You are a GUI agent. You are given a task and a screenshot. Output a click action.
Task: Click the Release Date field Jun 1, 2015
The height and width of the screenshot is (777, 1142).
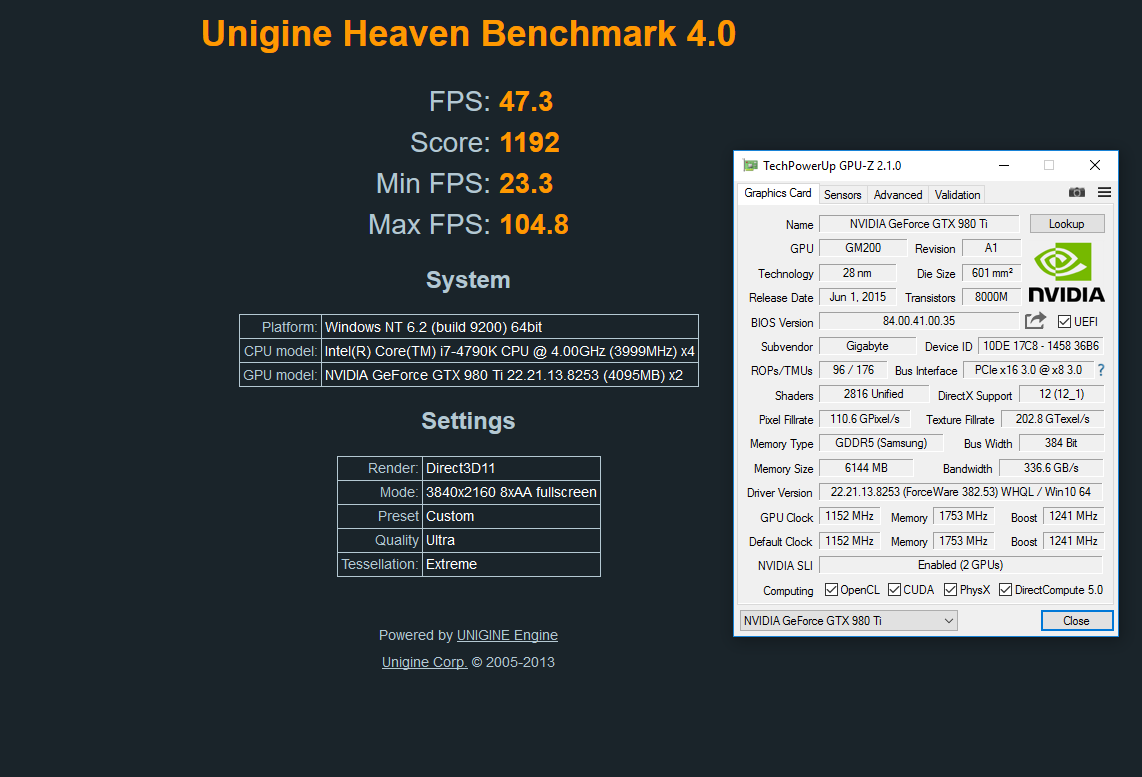(857, 297)
